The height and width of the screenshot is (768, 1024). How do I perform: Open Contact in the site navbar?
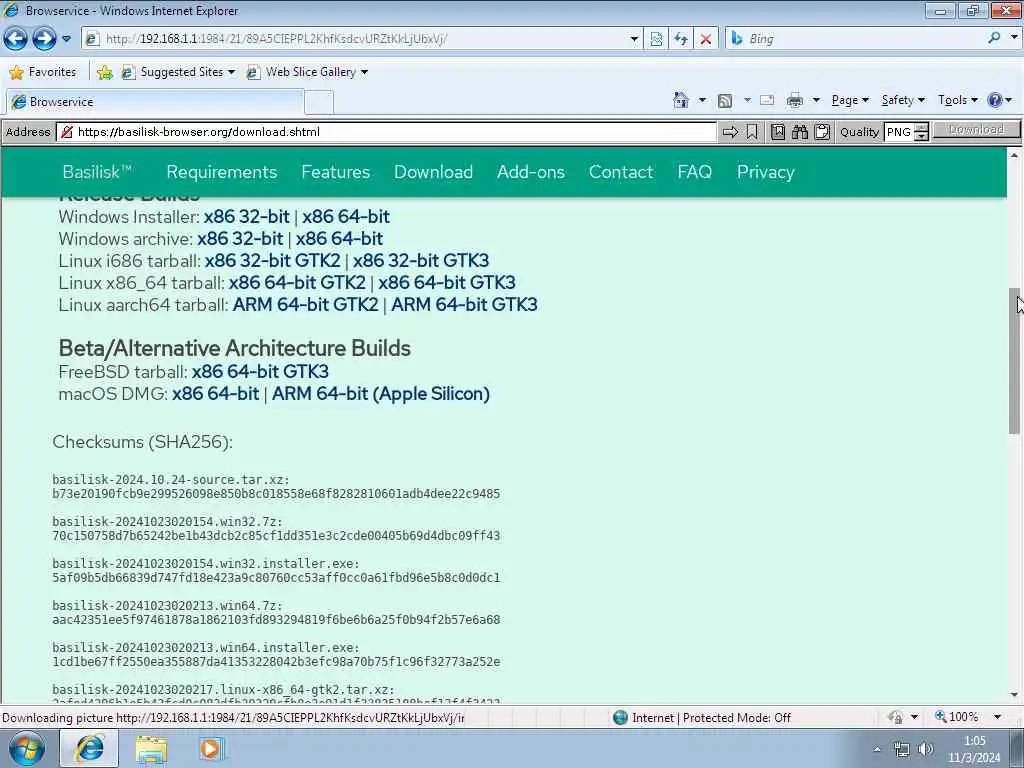coord(620,172)
